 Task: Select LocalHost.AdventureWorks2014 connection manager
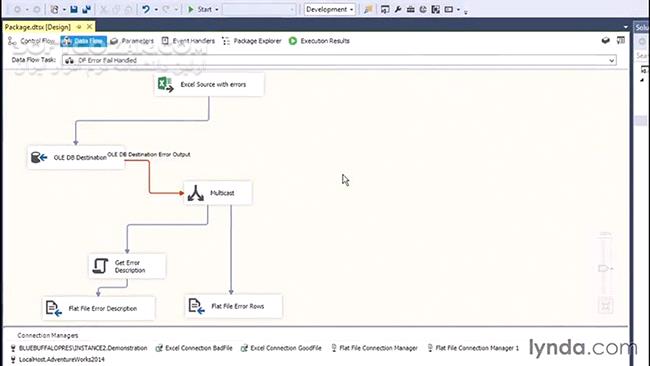tap(58, 359)
